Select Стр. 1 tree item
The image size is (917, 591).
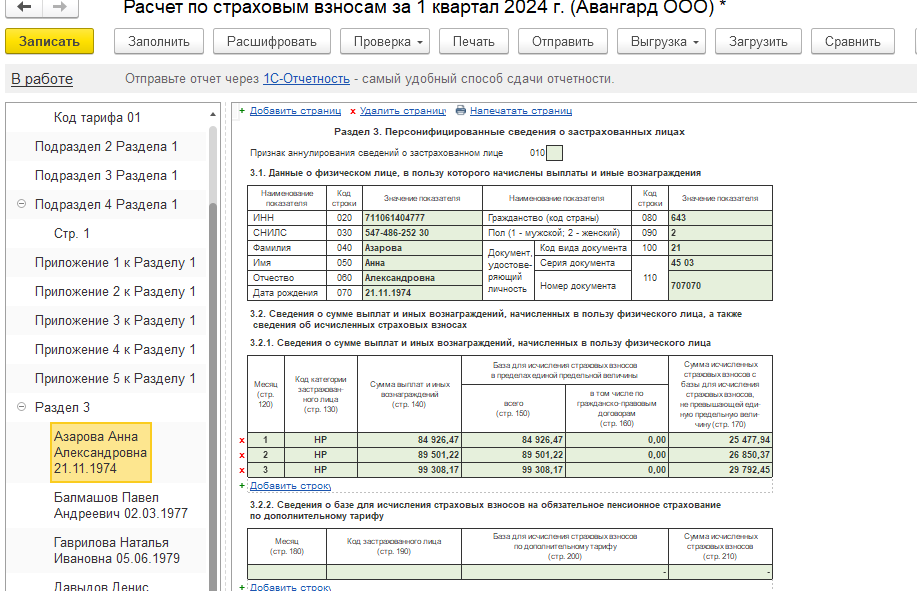(x=72, y=233)
